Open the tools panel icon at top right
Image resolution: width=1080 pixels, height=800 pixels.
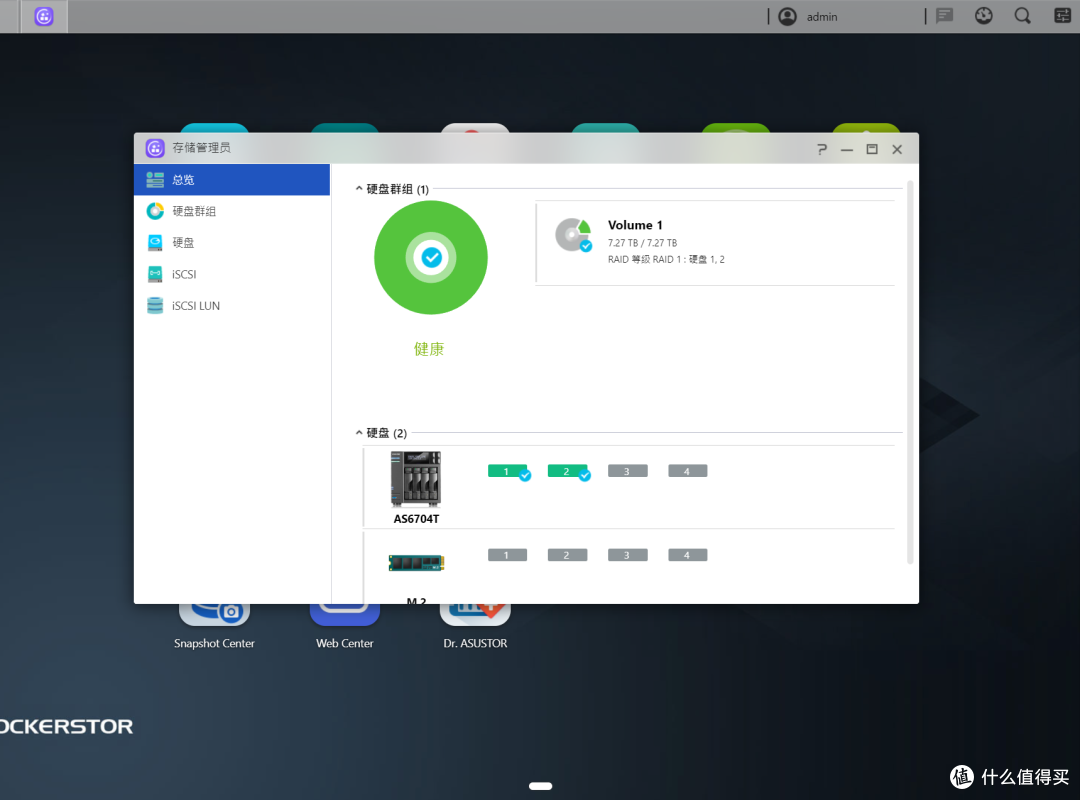[1062, 16]
